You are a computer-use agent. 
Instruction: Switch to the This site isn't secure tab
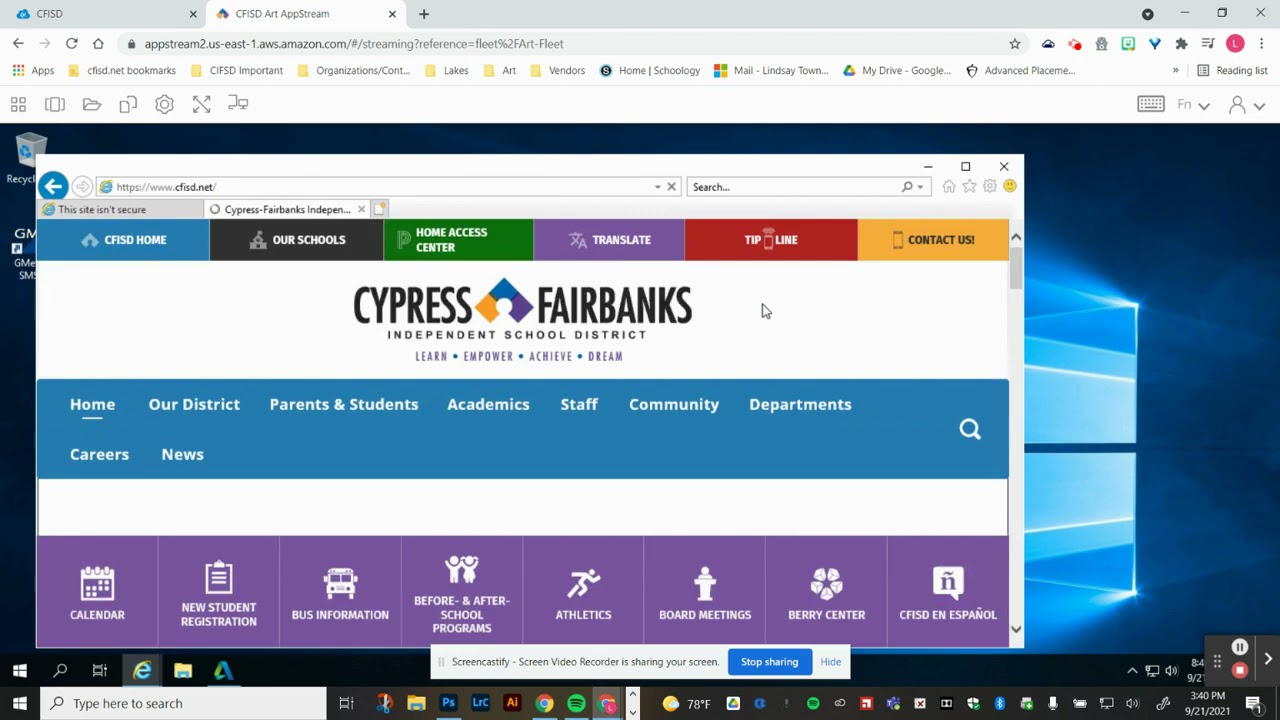coord(120,209)
